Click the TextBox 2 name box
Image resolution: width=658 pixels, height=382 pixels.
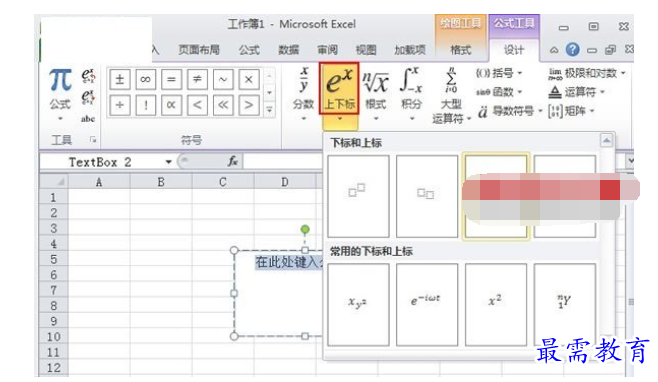point(101,162)
